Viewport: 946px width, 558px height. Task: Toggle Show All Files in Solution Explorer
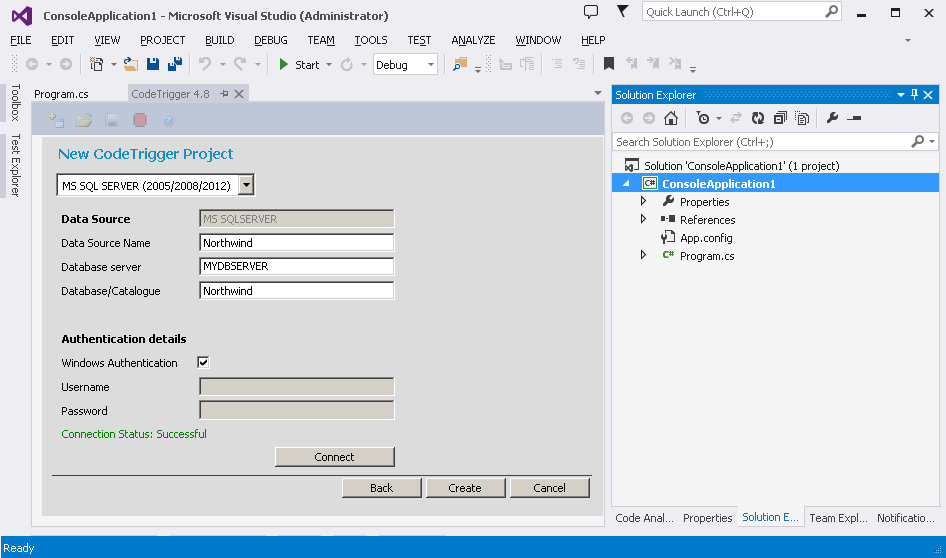point(802,118)
